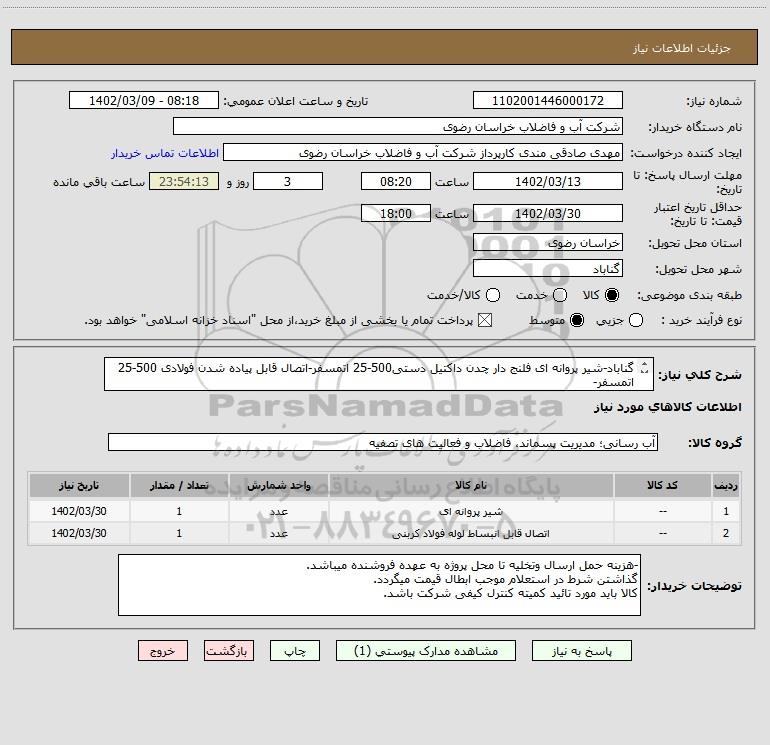Select the کالا/خدمت radio button

pyautogui.click(x=493, y=295)
